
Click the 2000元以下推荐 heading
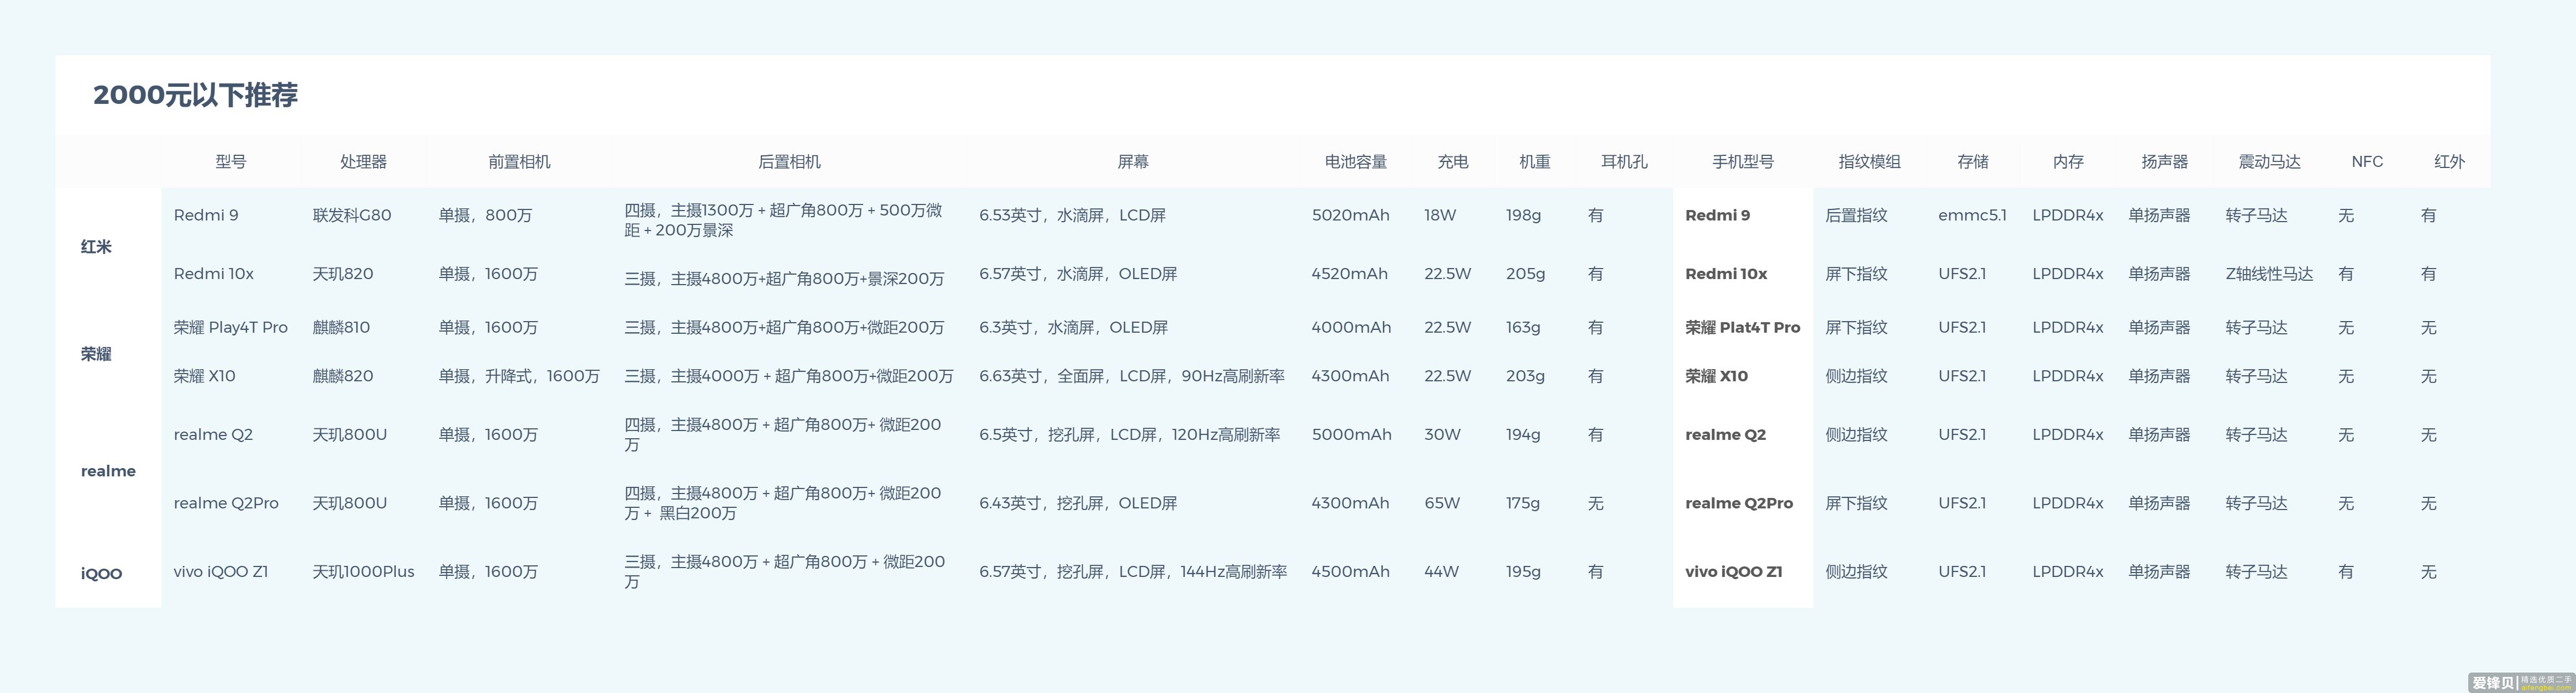(195, 95)
